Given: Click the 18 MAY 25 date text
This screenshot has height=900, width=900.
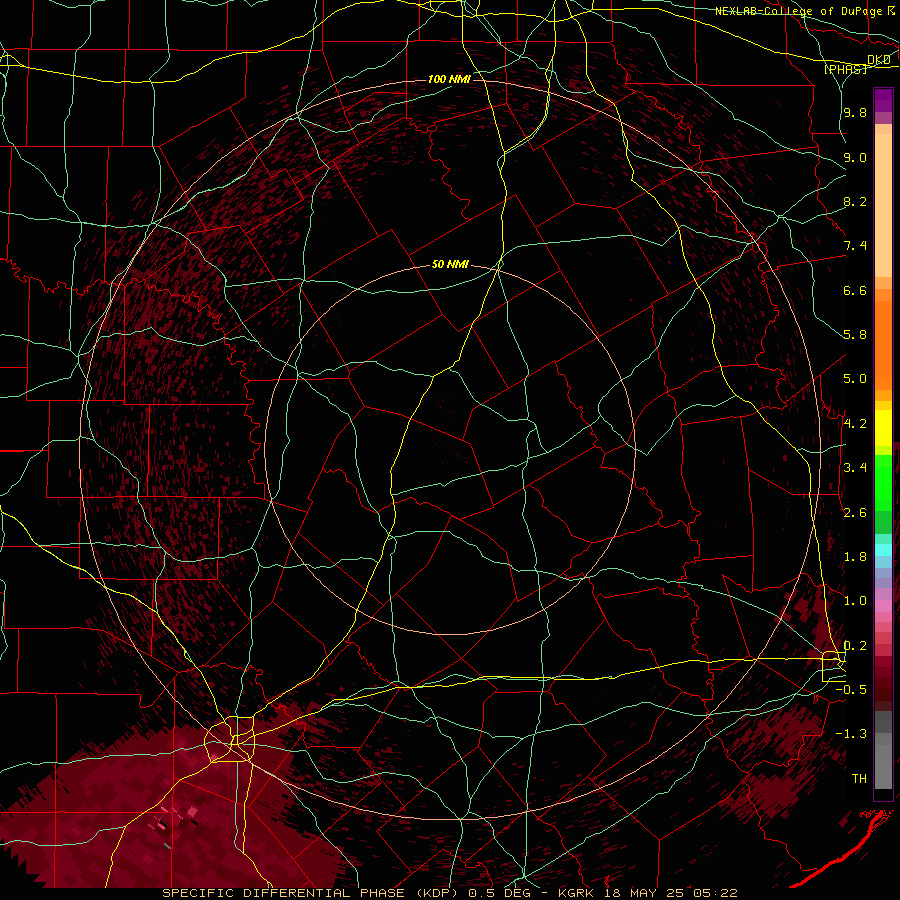Looking at the screenshot, I should (x=644, y=893).
